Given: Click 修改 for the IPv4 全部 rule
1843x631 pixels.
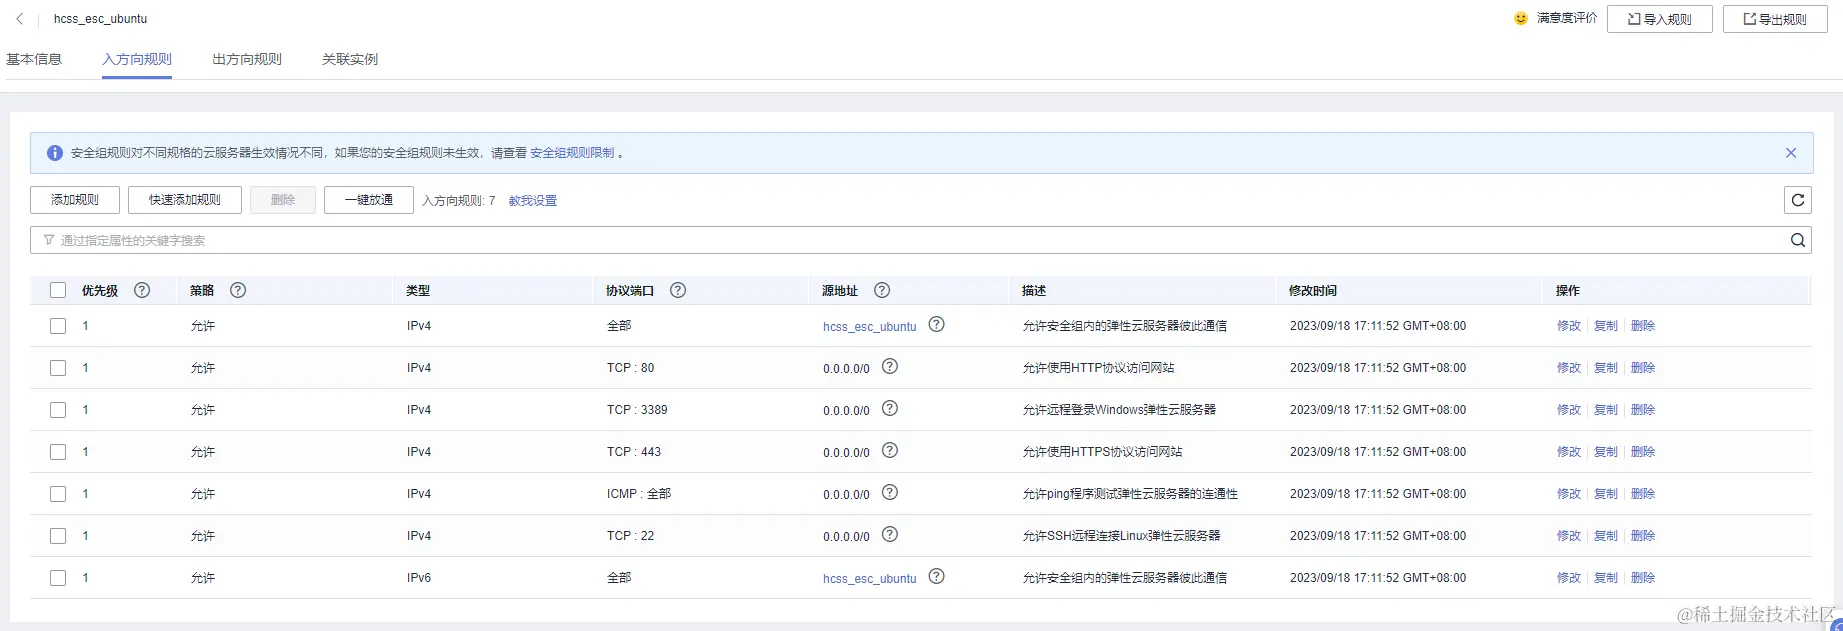Looking at the screenshot, I should pos(1569,326).
